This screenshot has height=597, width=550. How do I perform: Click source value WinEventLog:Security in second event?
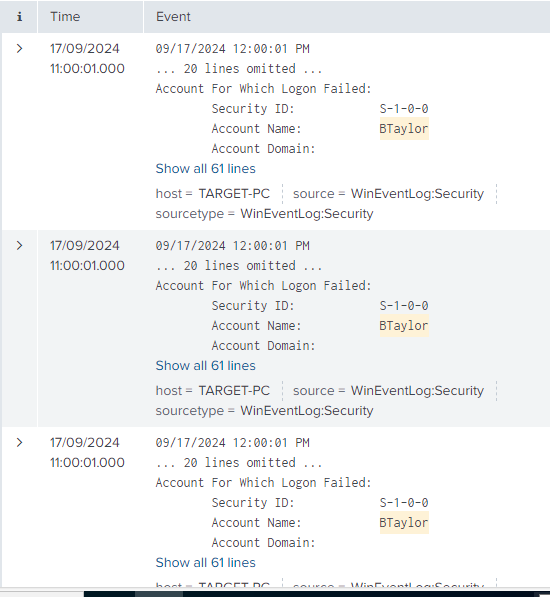[417, 390]
